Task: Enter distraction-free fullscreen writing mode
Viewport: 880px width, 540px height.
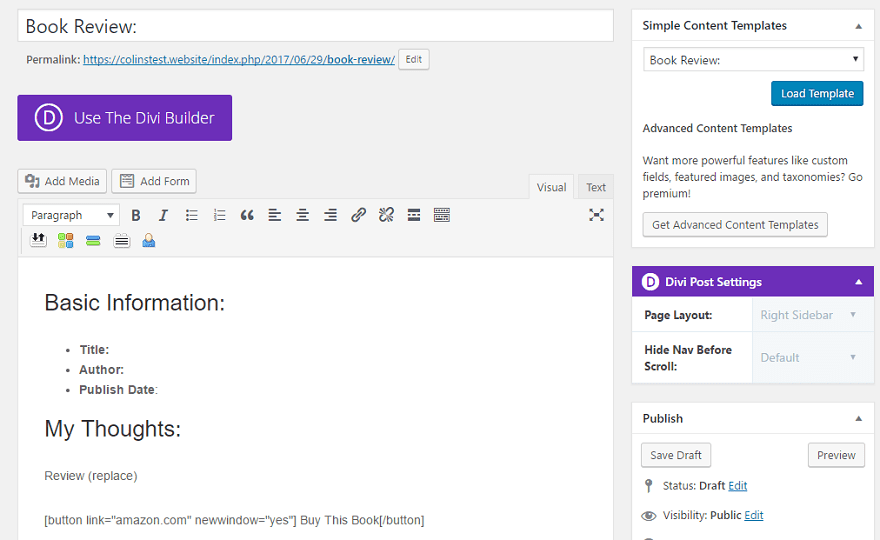Action: 596,215
